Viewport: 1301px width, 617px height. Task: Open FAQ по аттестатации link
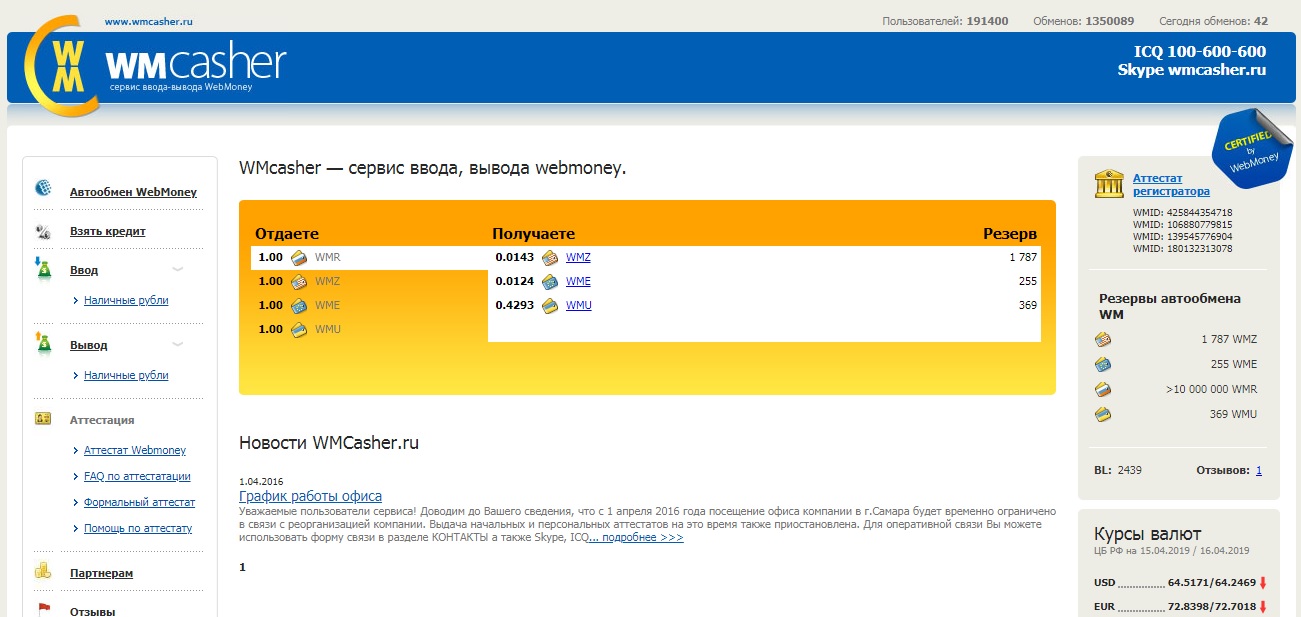(137, 476)
